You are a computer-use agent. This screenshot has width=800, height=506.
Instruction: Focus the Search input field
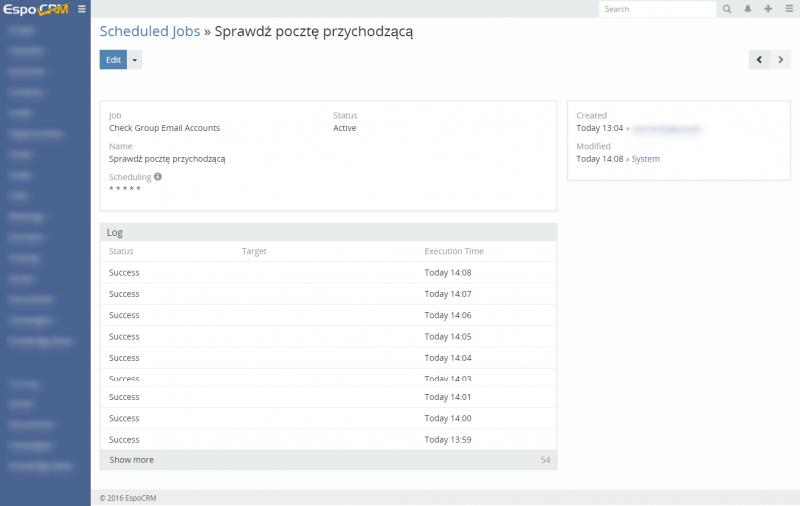pos(657,9)
